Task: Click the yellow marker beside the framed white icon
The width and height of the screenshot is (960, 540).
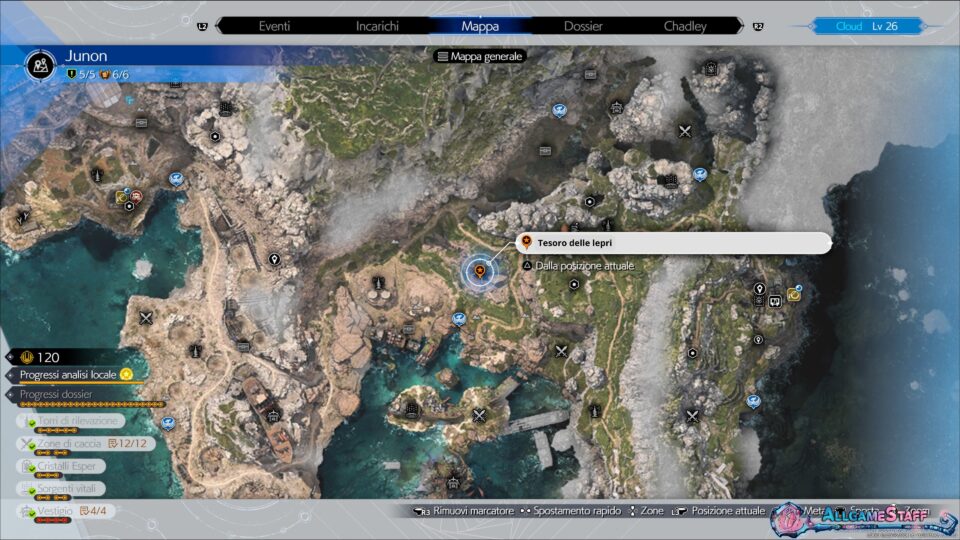Action: click(794, 294)
